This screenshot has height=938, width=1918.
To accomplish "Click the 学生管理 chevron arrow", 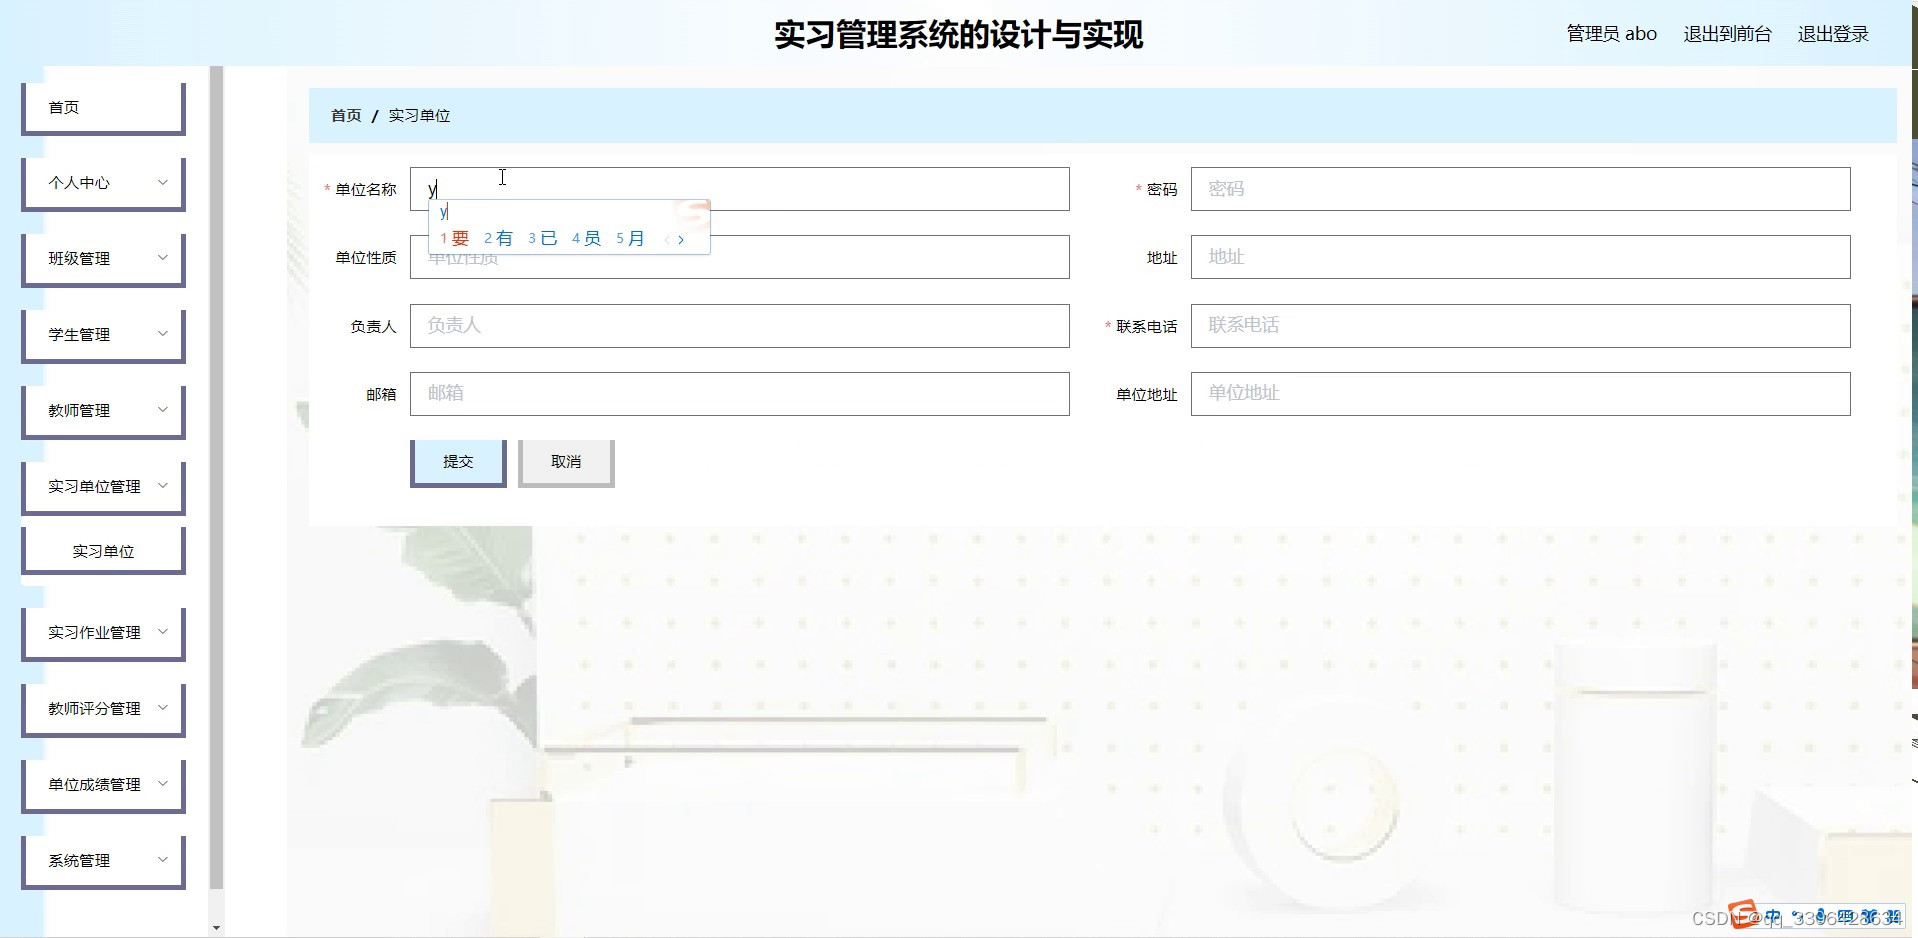I will (x=163, y=334).
